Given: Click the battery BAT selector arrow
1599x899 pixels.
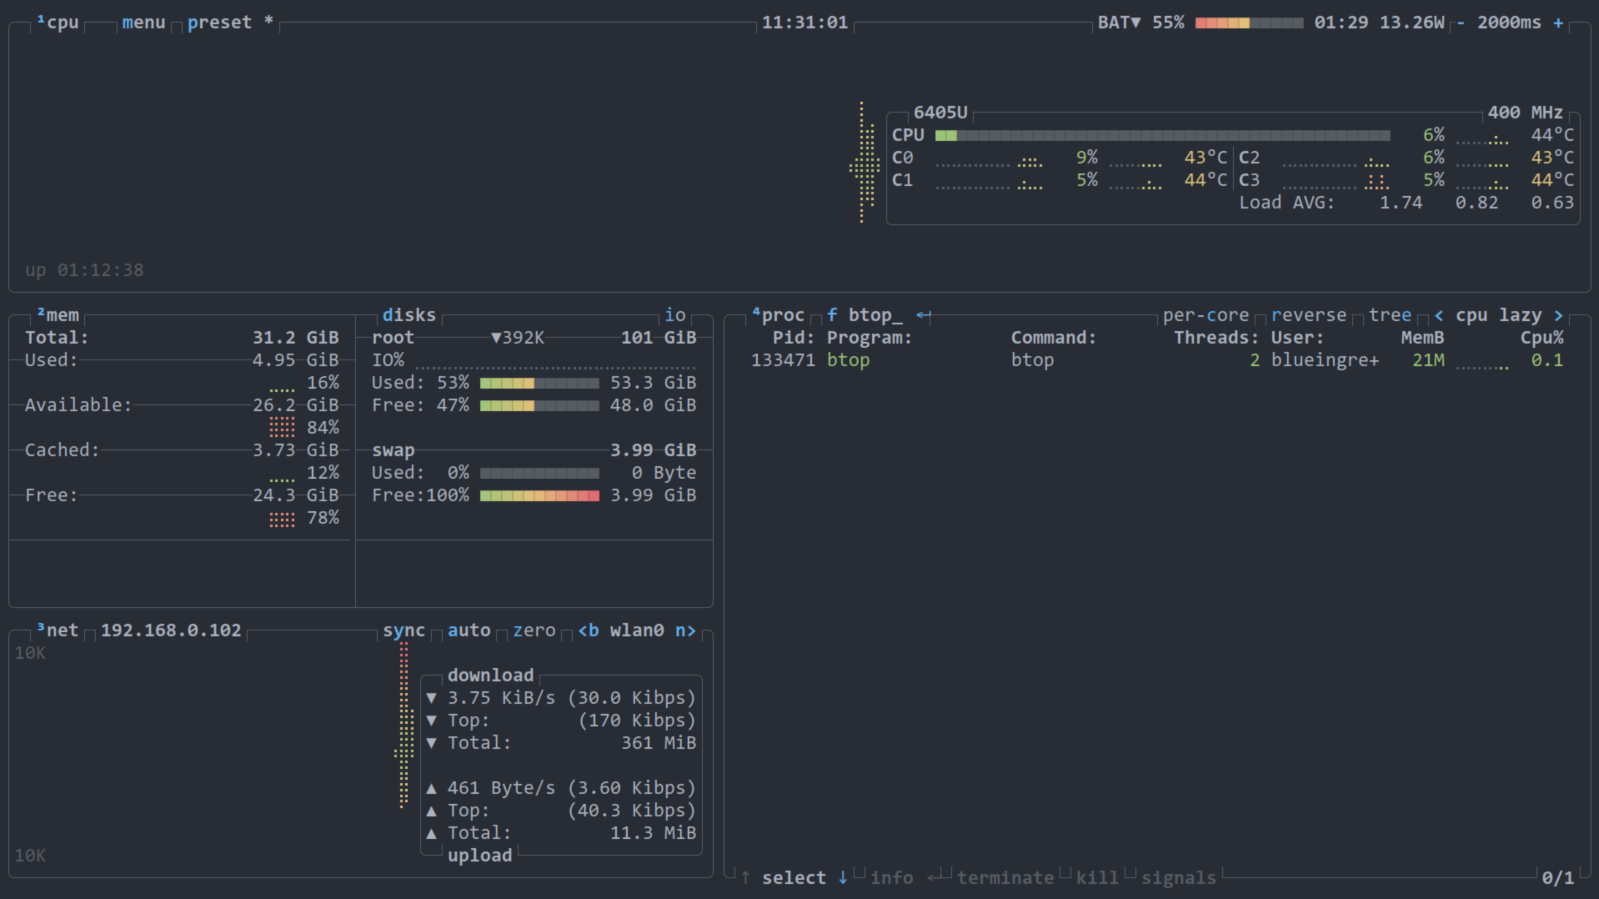Looking at the screenshot, I should point(1136,23).
